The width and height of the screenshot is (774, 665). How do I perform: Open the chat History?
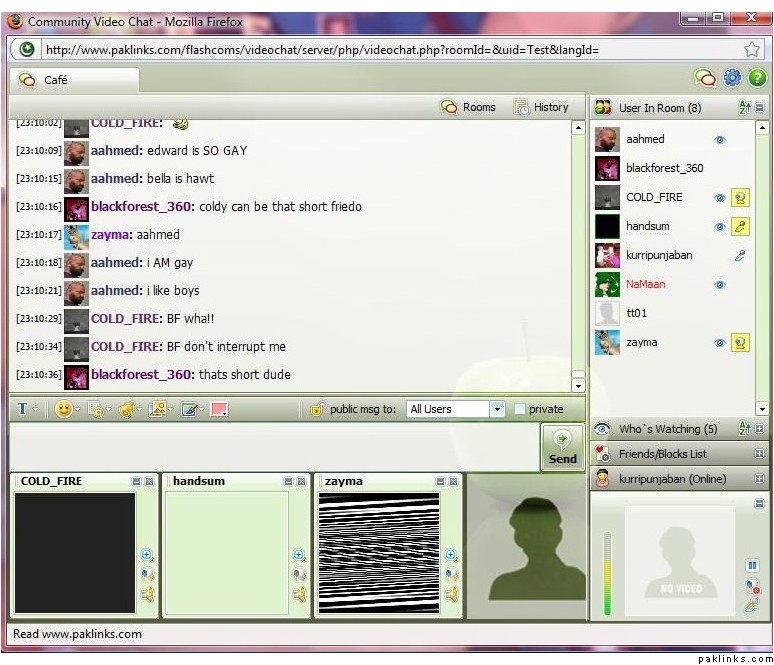[x=540, y=107]
